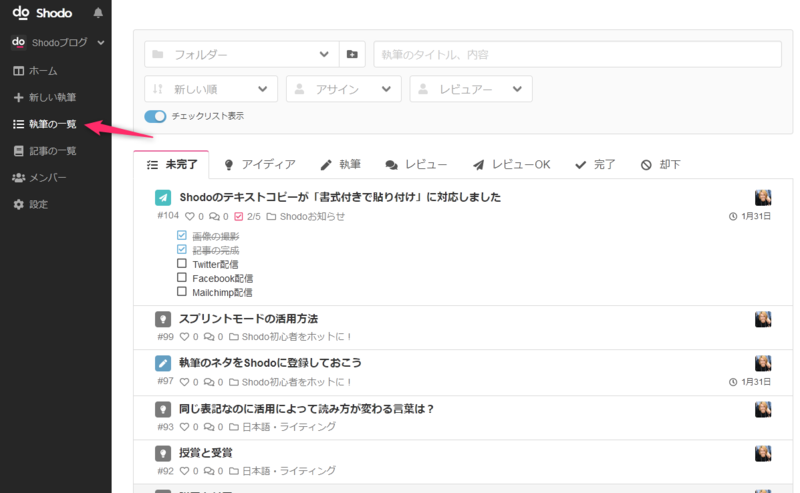The height and width of the screenshot is (493, 800).
Task: Go to ホーム in the sidebar
Action: 35,71
